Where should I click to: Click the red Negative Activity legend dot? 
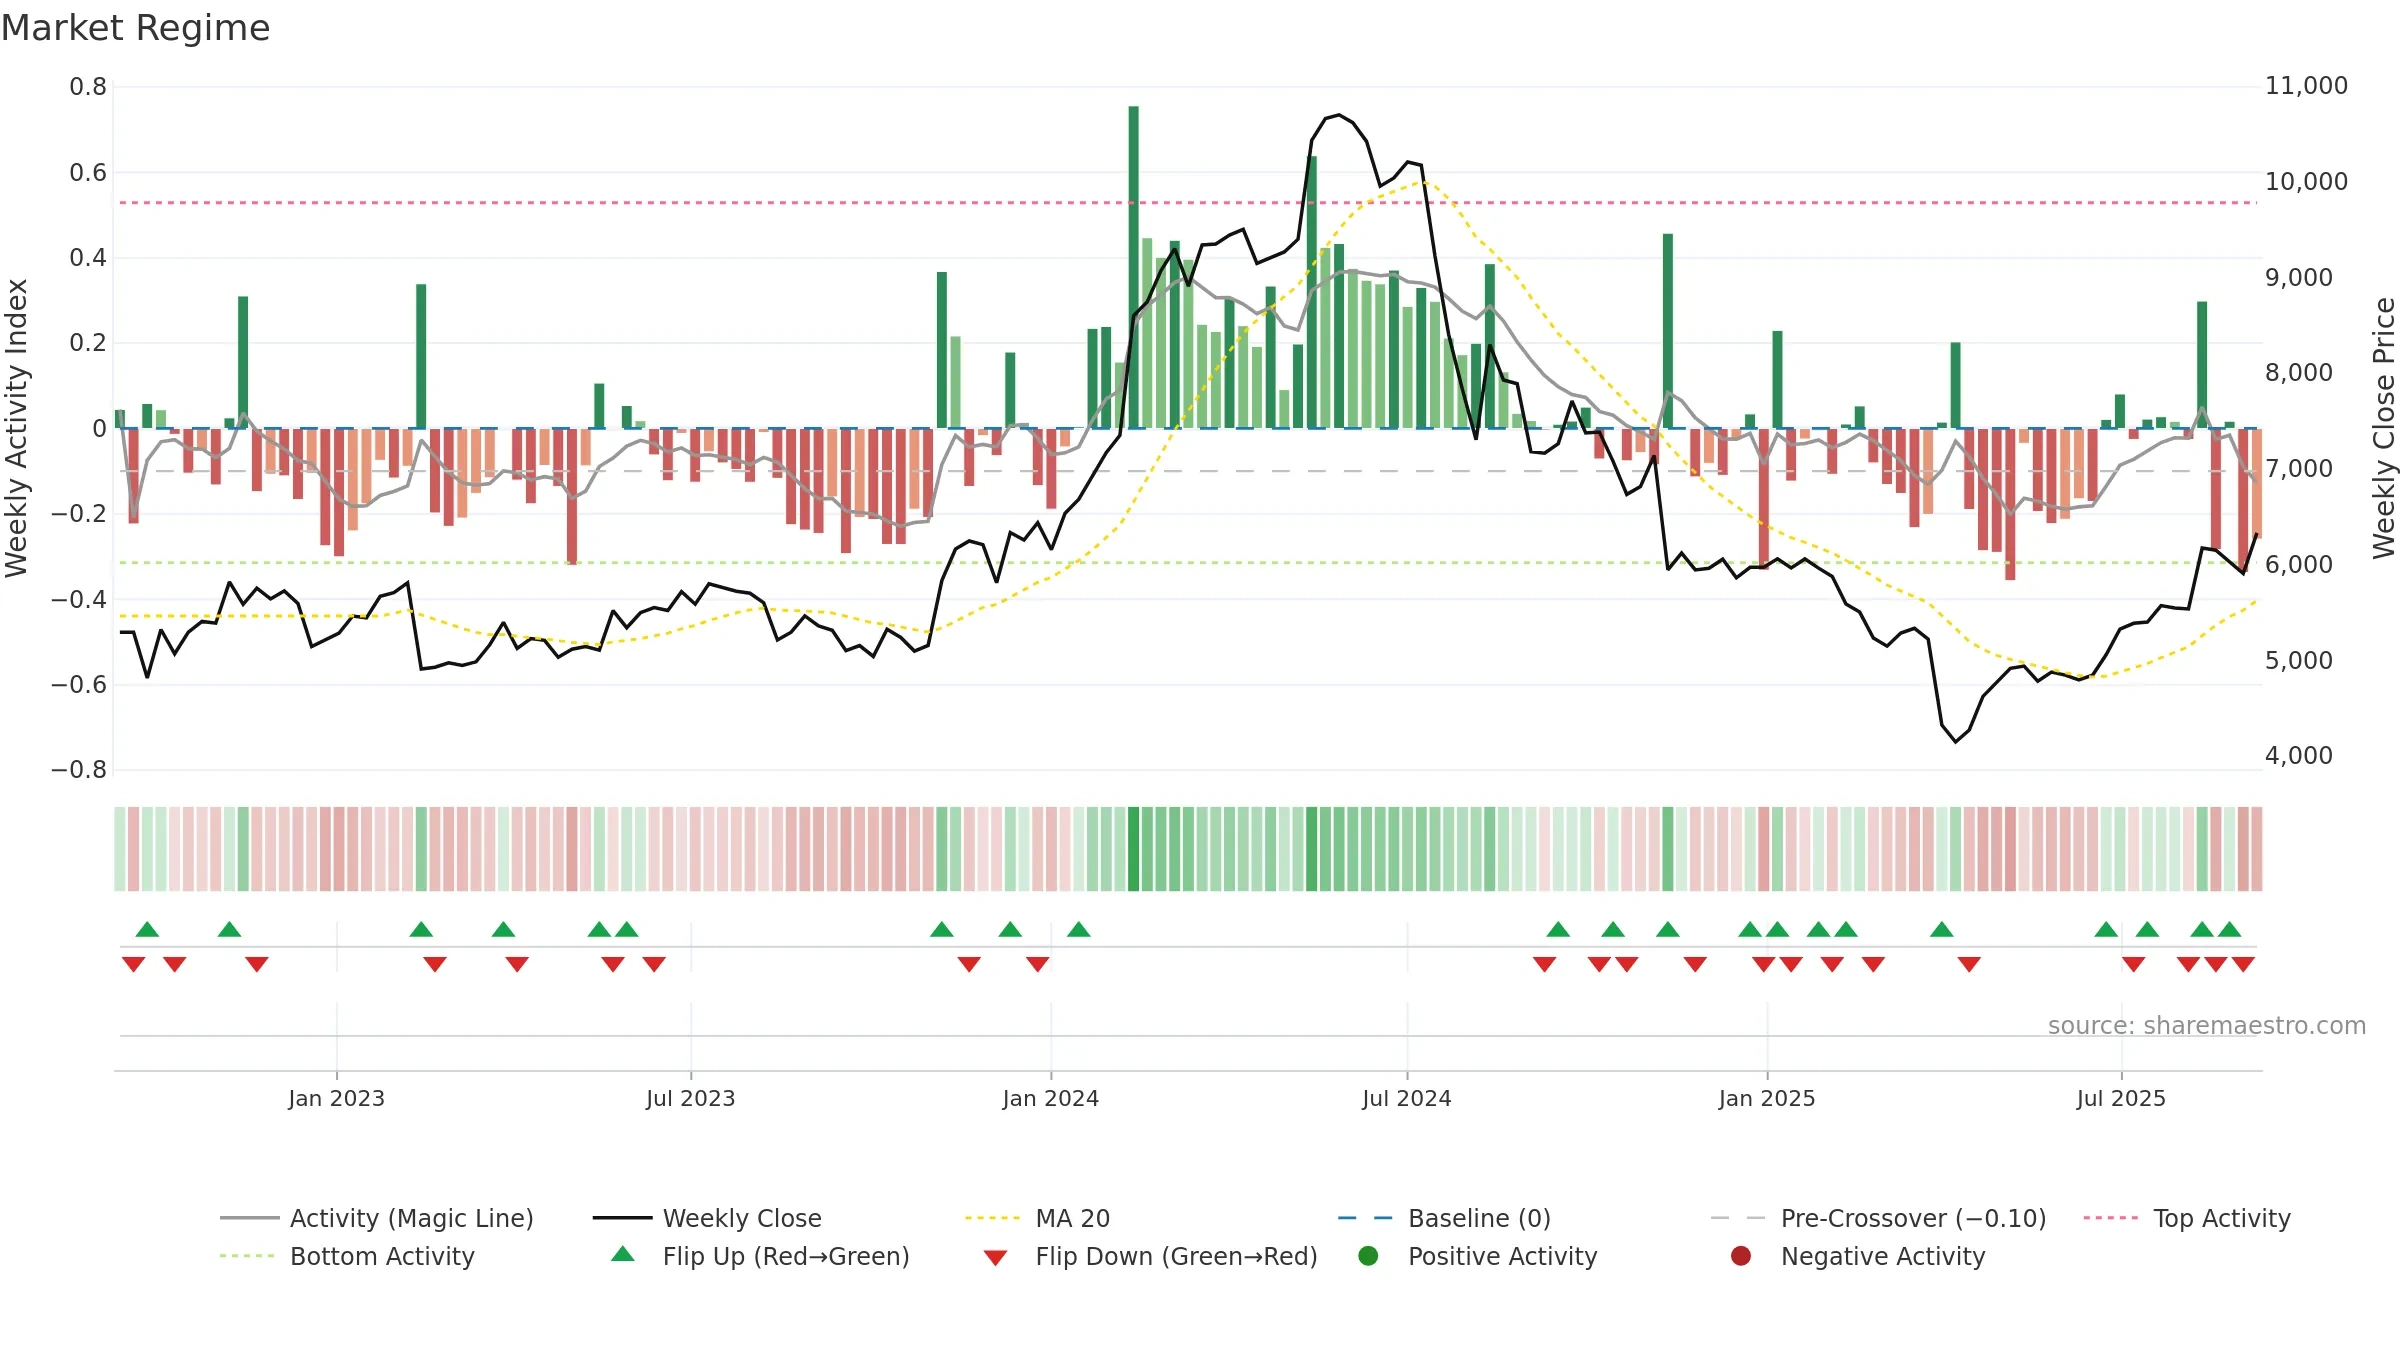point(1741,1256)
